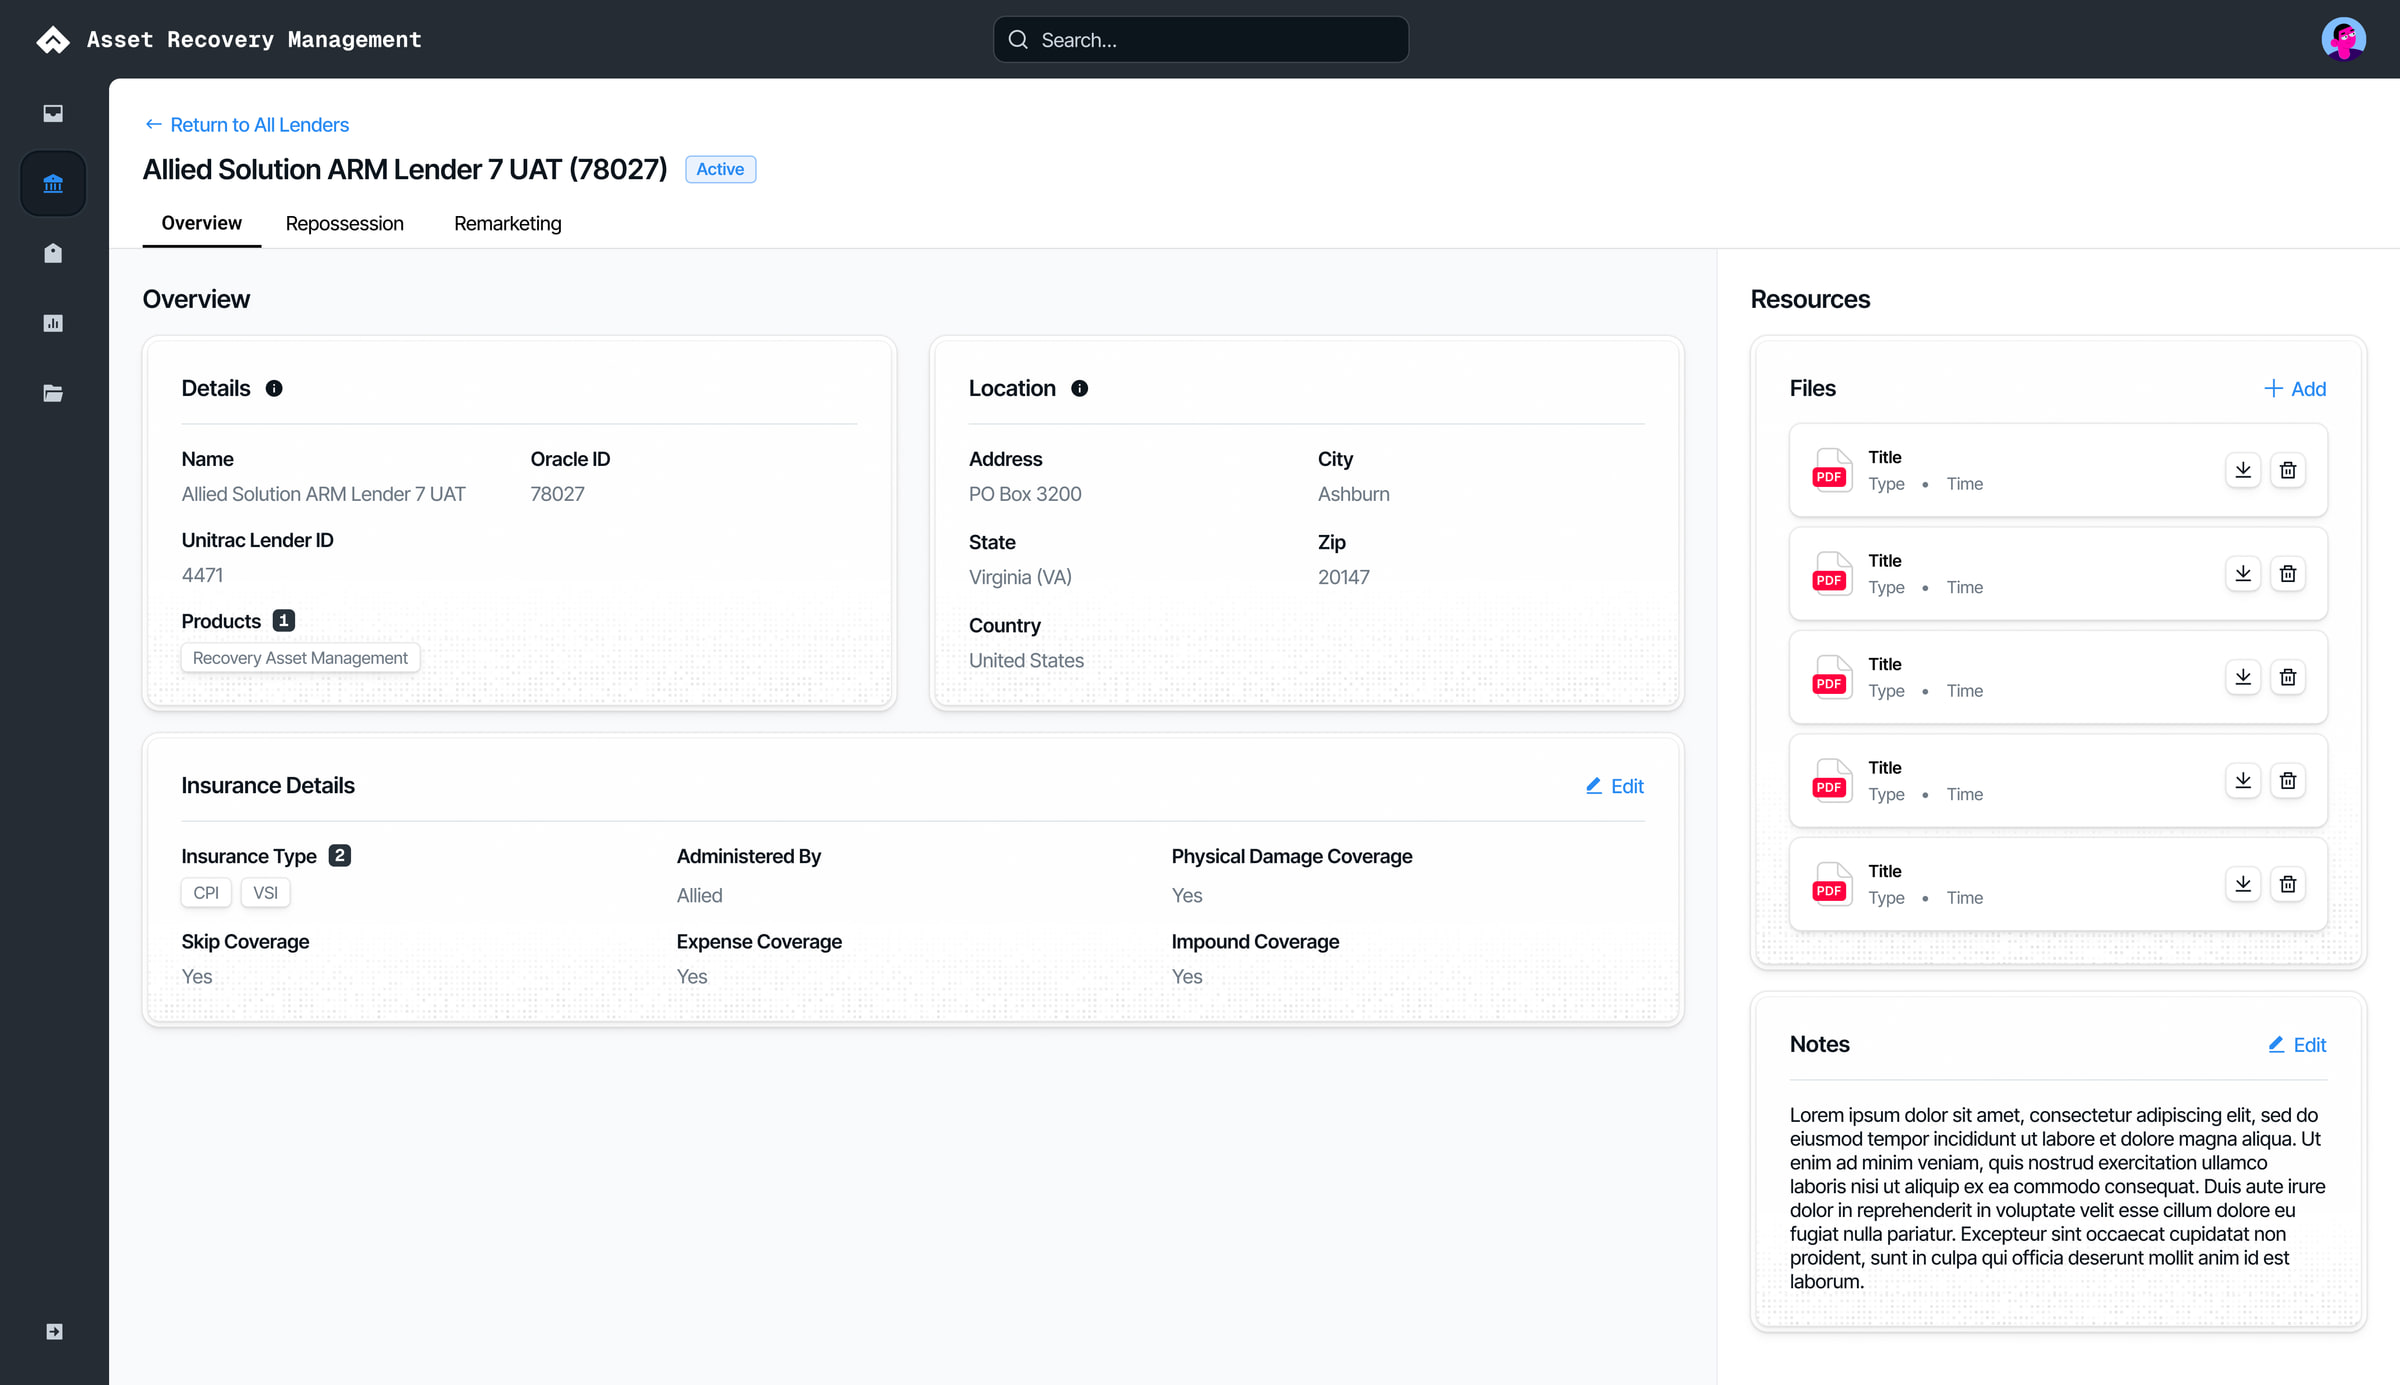
Task: Click the PDF icon of first file
Action: tap(1831, 470)
